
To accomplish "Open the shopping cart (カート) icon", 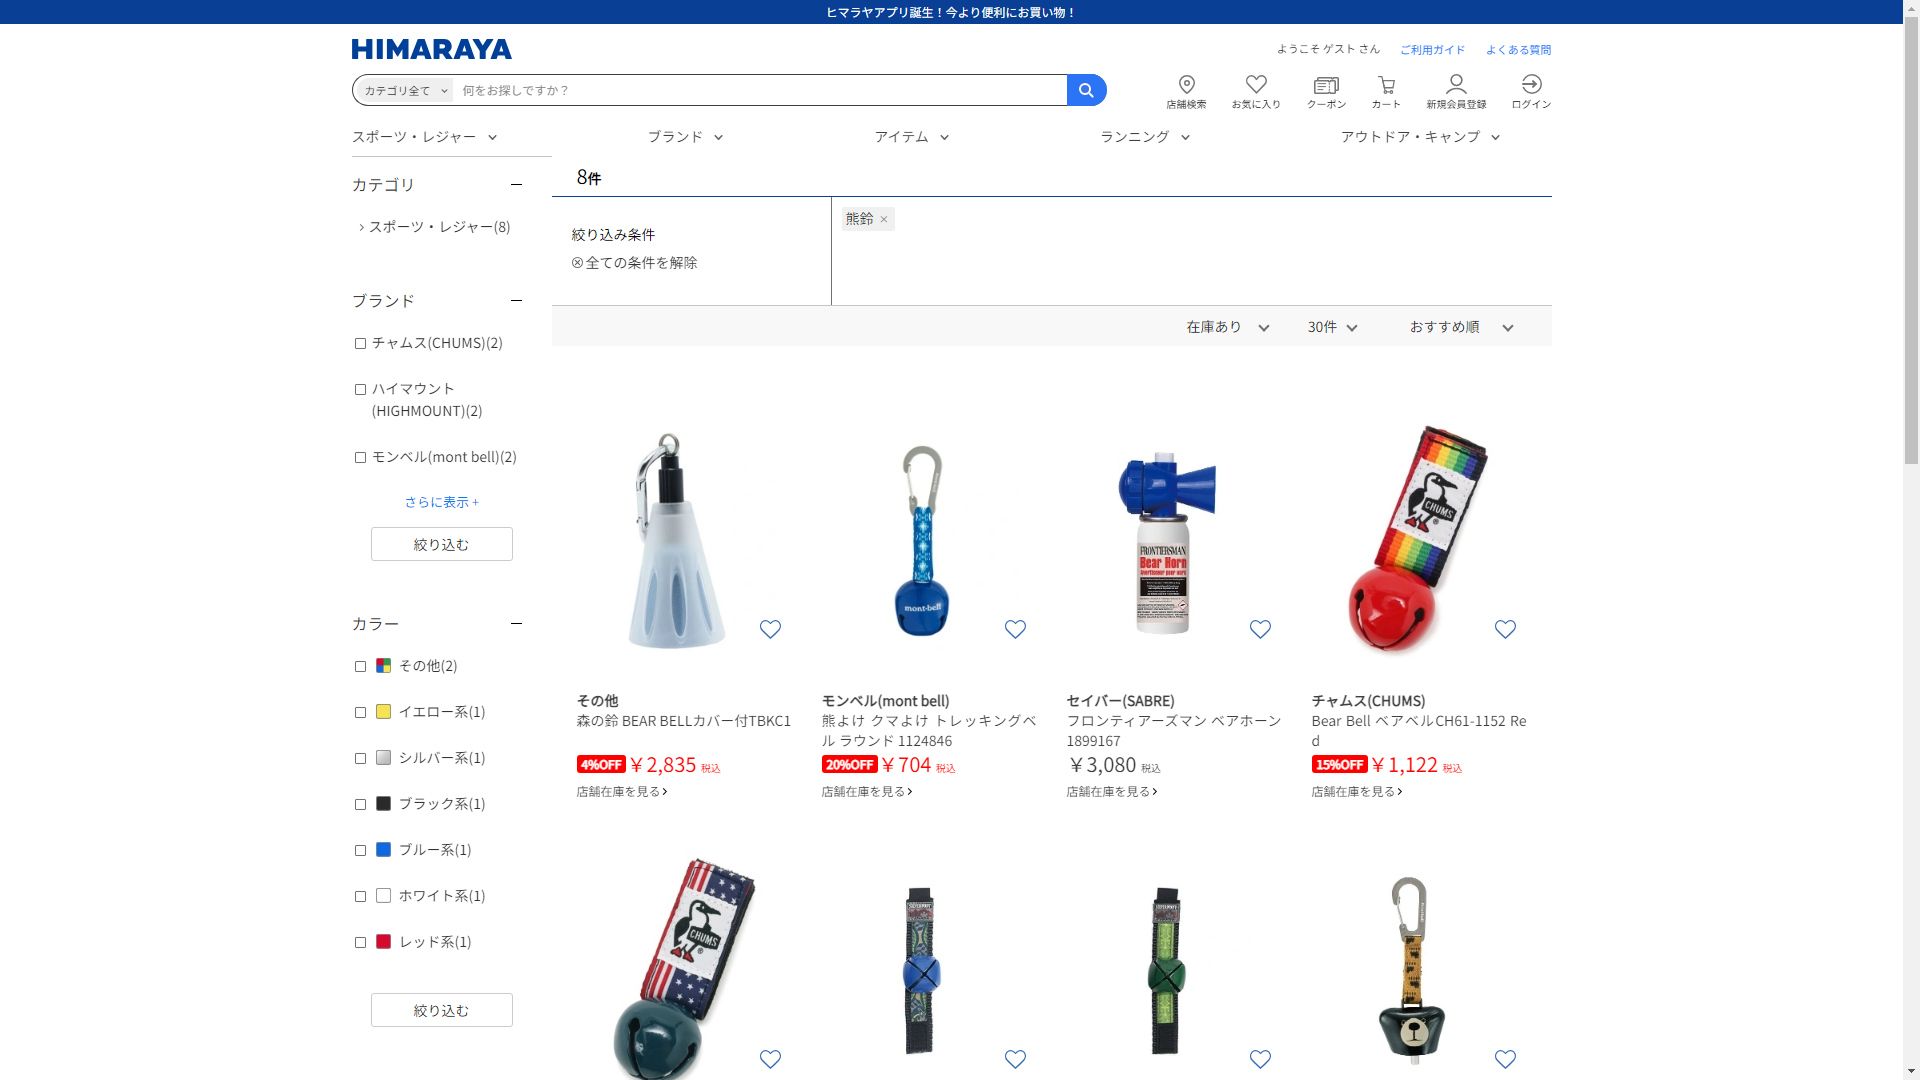I will [1386, 90].
